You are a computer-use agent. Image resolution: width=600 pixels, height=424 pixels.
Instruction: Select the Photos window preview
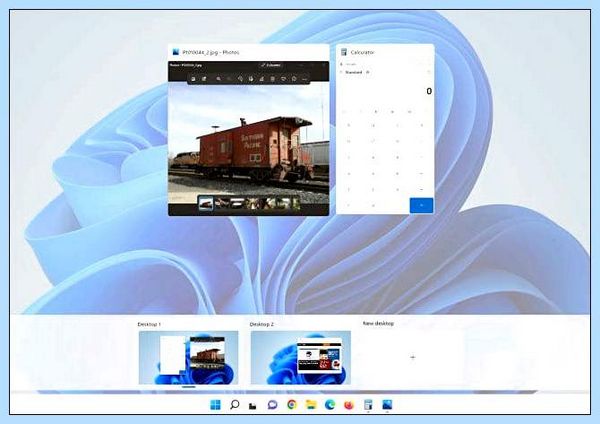pyautogui.click(x=248, y=130)
